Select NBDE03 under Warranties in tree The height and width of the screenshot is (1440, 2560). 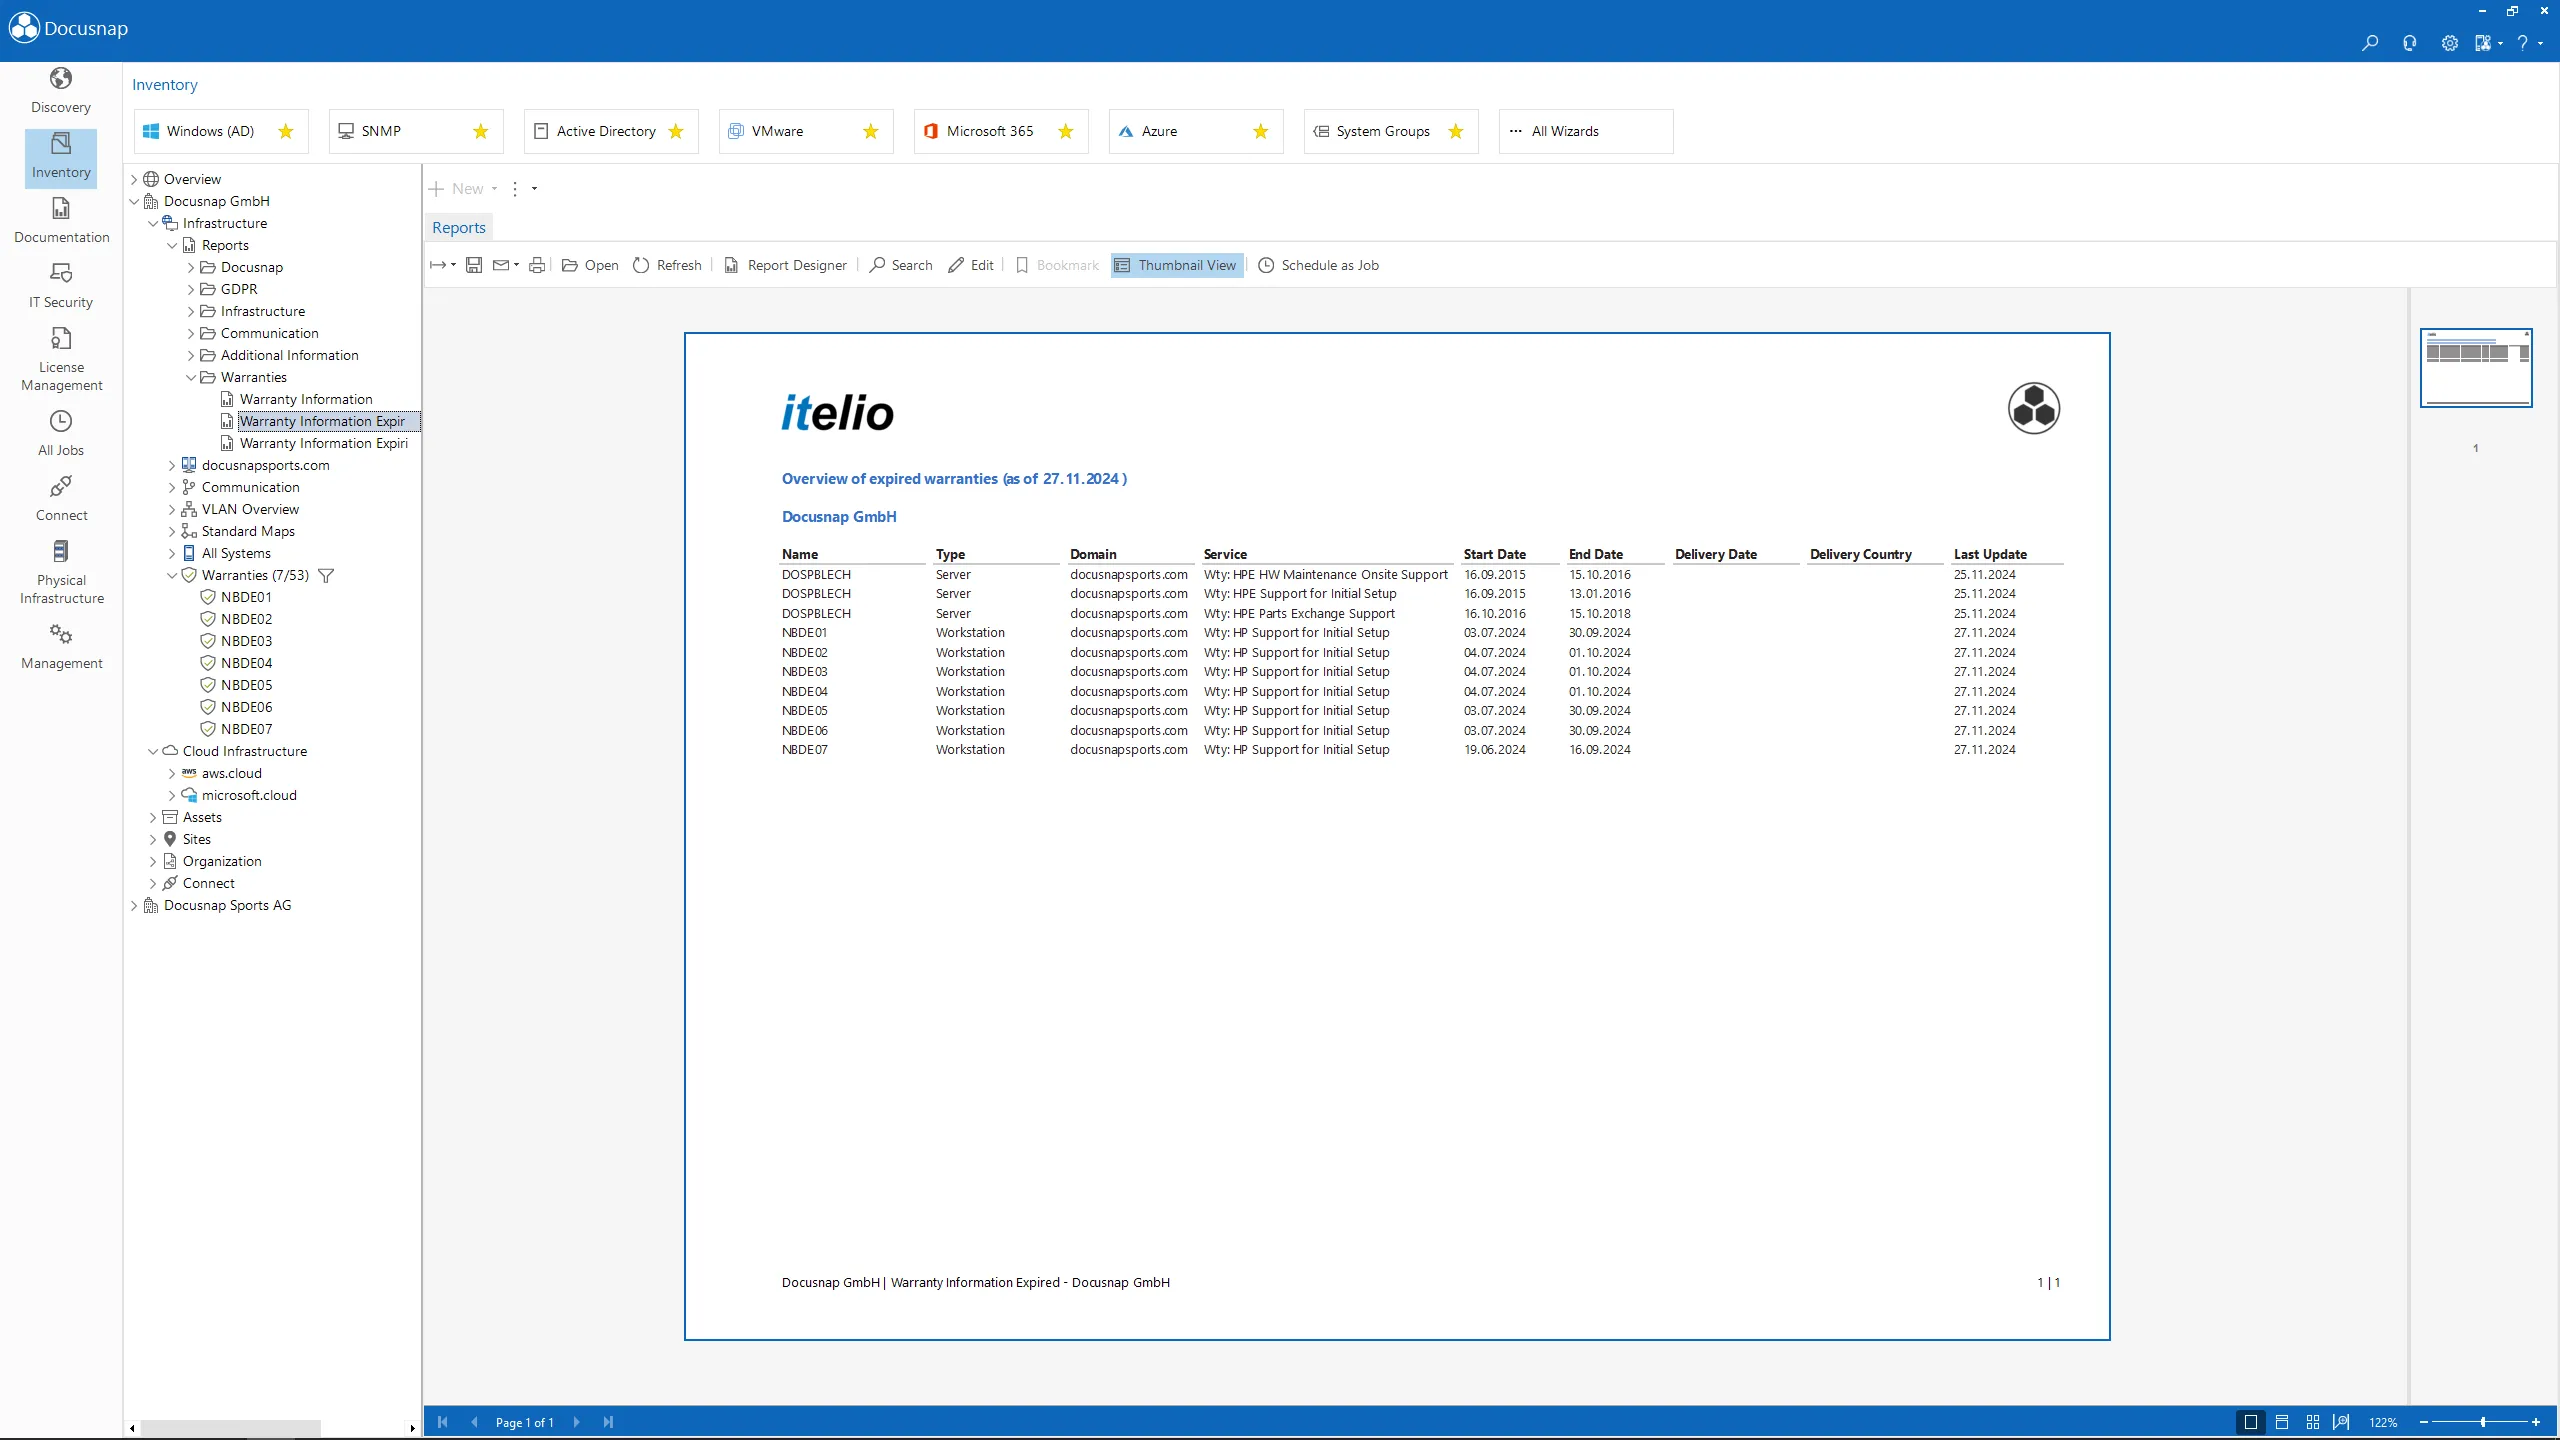point(246,641)
